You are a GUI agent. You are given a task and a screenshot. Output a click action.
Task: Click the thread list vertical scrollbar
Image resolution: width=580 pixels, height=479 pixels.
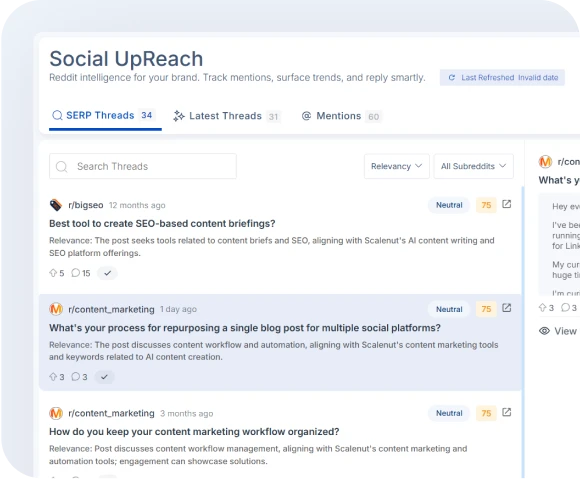coord(523,332)
